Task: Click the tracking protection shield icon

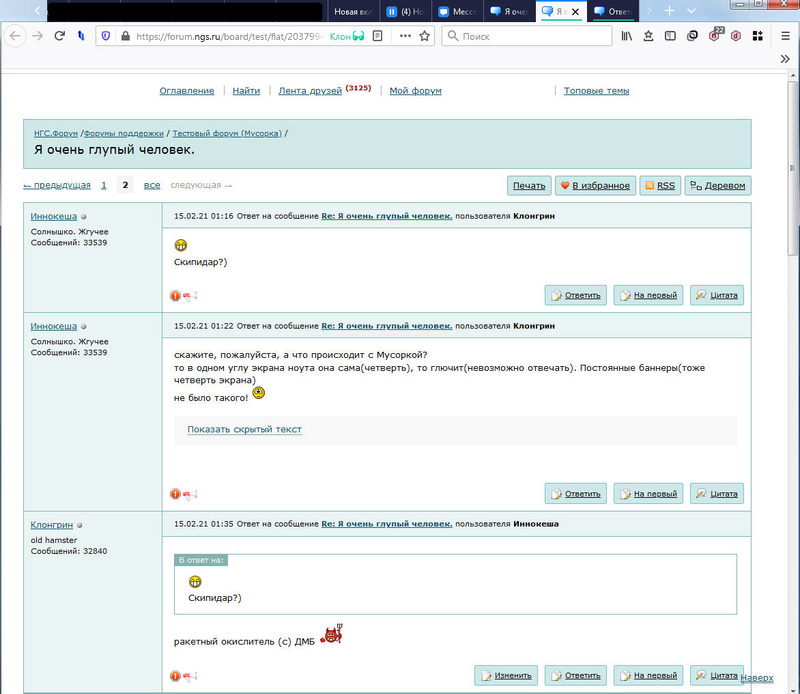Action: (x=105, y=35)
